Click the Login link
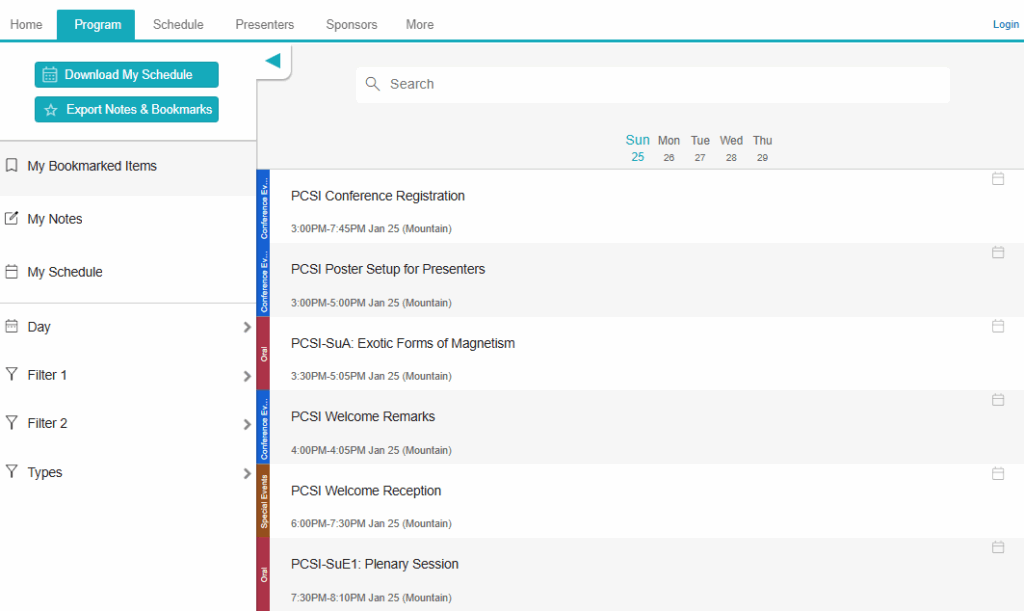 [x=1005, y=25]
